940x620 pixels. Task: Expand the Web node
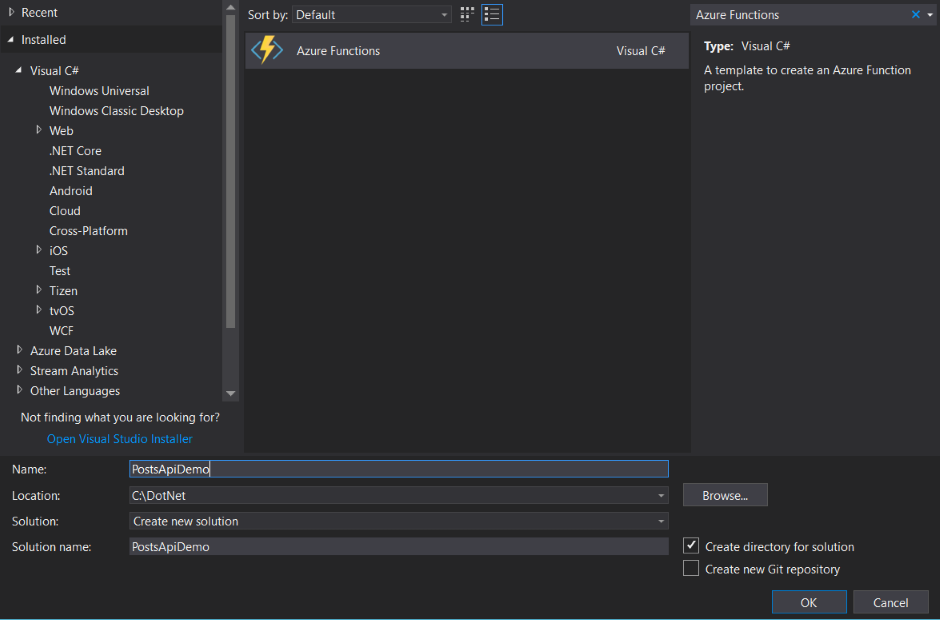click(39, 130)
